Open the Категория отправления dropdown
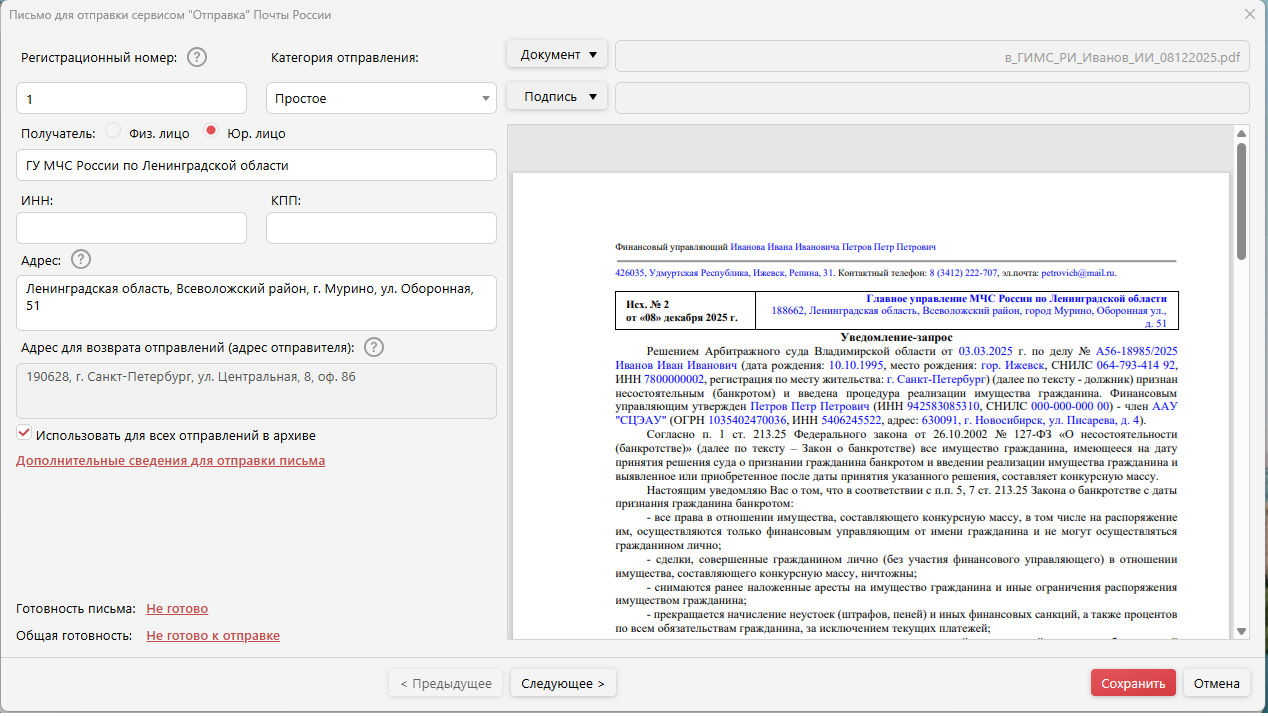The height and width of the screenshot is (716, 1268). (381, 98)
